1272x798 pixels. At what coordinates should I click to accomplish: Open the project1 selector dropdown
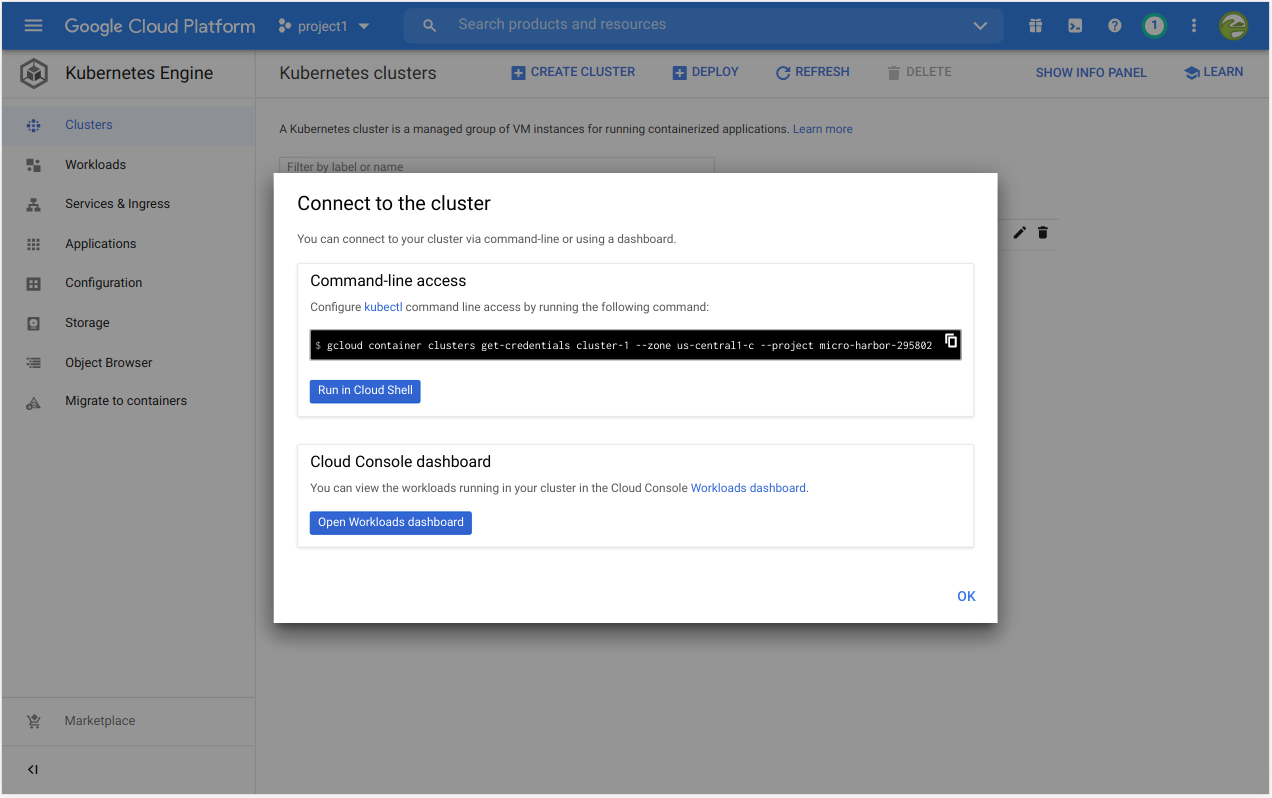324,26
